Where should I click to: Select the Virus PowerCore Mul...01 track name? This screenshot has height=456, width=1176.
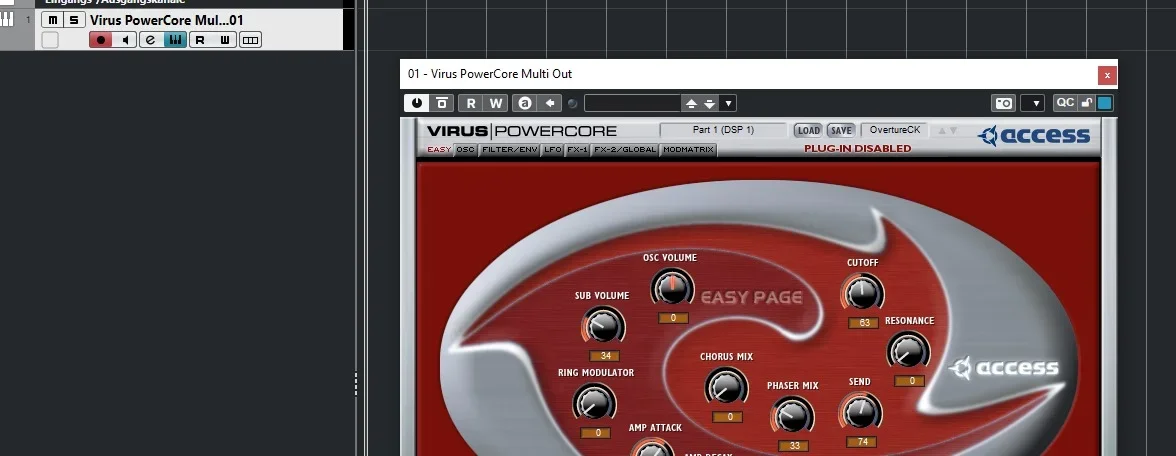166,20
